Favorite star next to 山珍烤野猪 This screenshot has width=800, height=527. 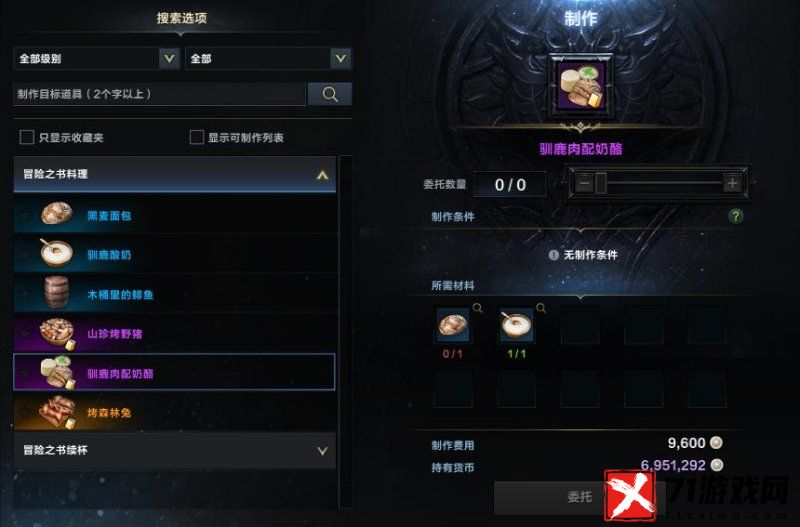pos(26,333)
